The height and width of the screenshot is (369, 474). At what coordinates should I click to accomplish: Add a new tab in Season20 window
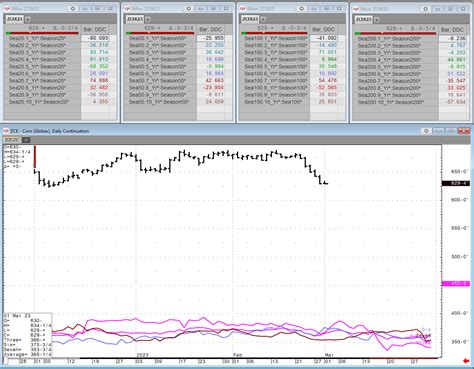(x=28, y=19)
